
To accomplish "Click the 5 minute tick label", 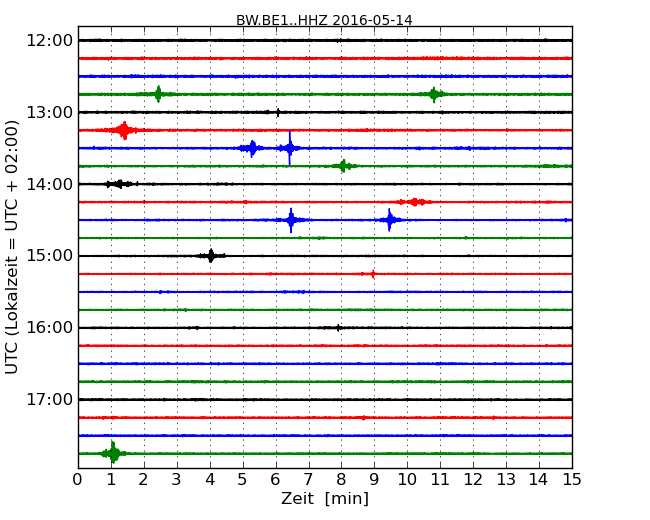I will click(243, 480).
